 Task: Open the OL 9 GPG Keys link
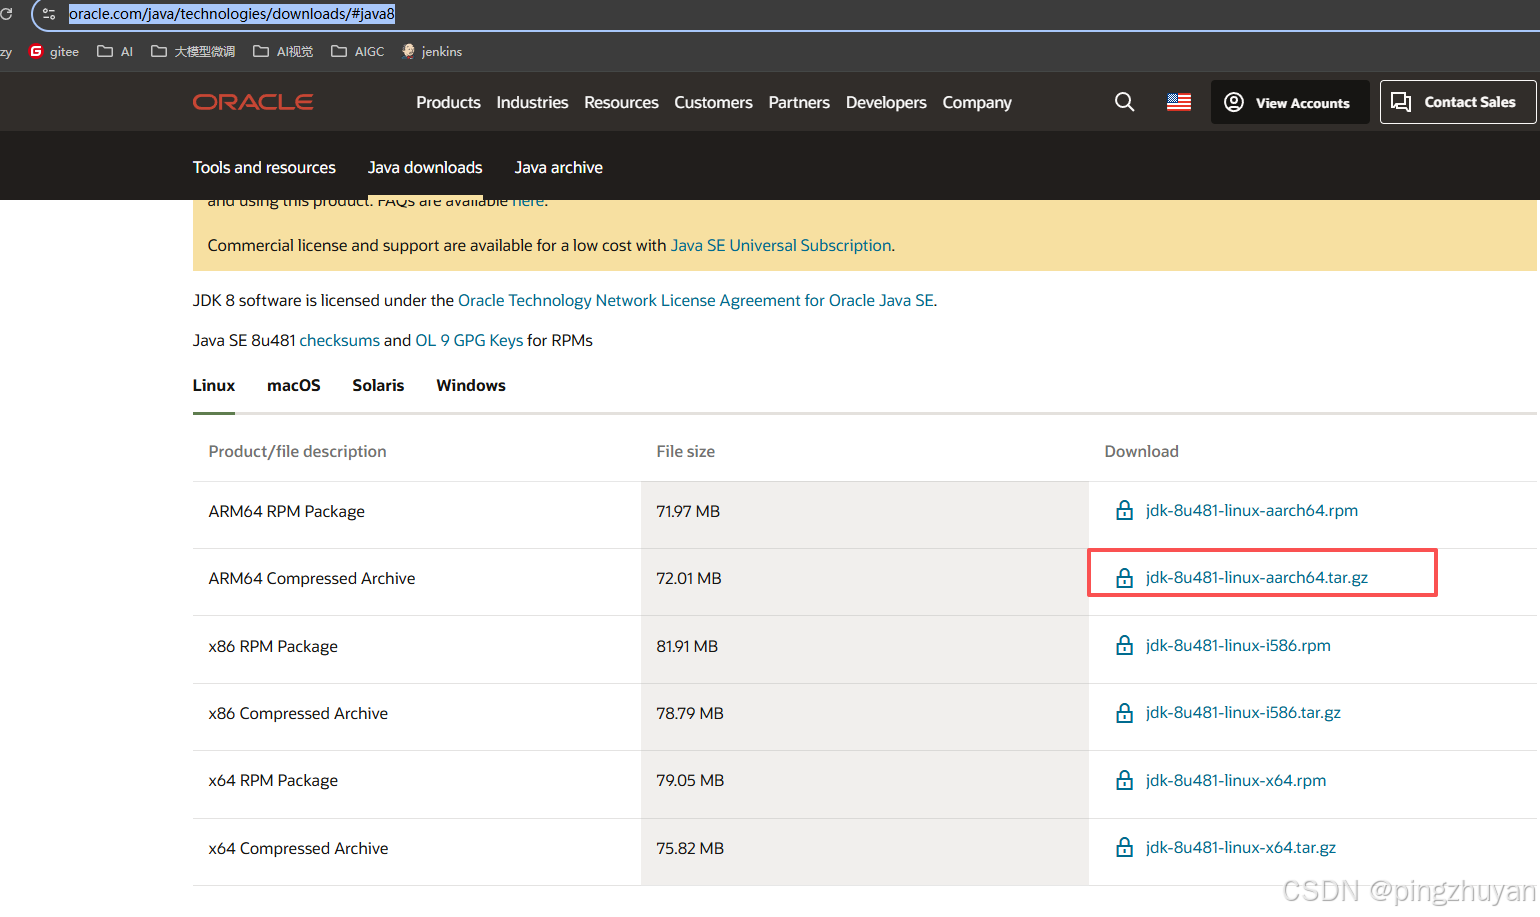coord(469,340)
